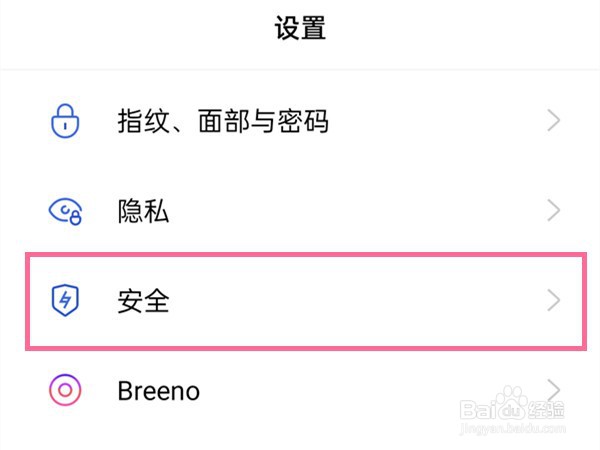Click the arrow on the 安全 row
This screenshot has height=450, width=600.
point(554,300)
